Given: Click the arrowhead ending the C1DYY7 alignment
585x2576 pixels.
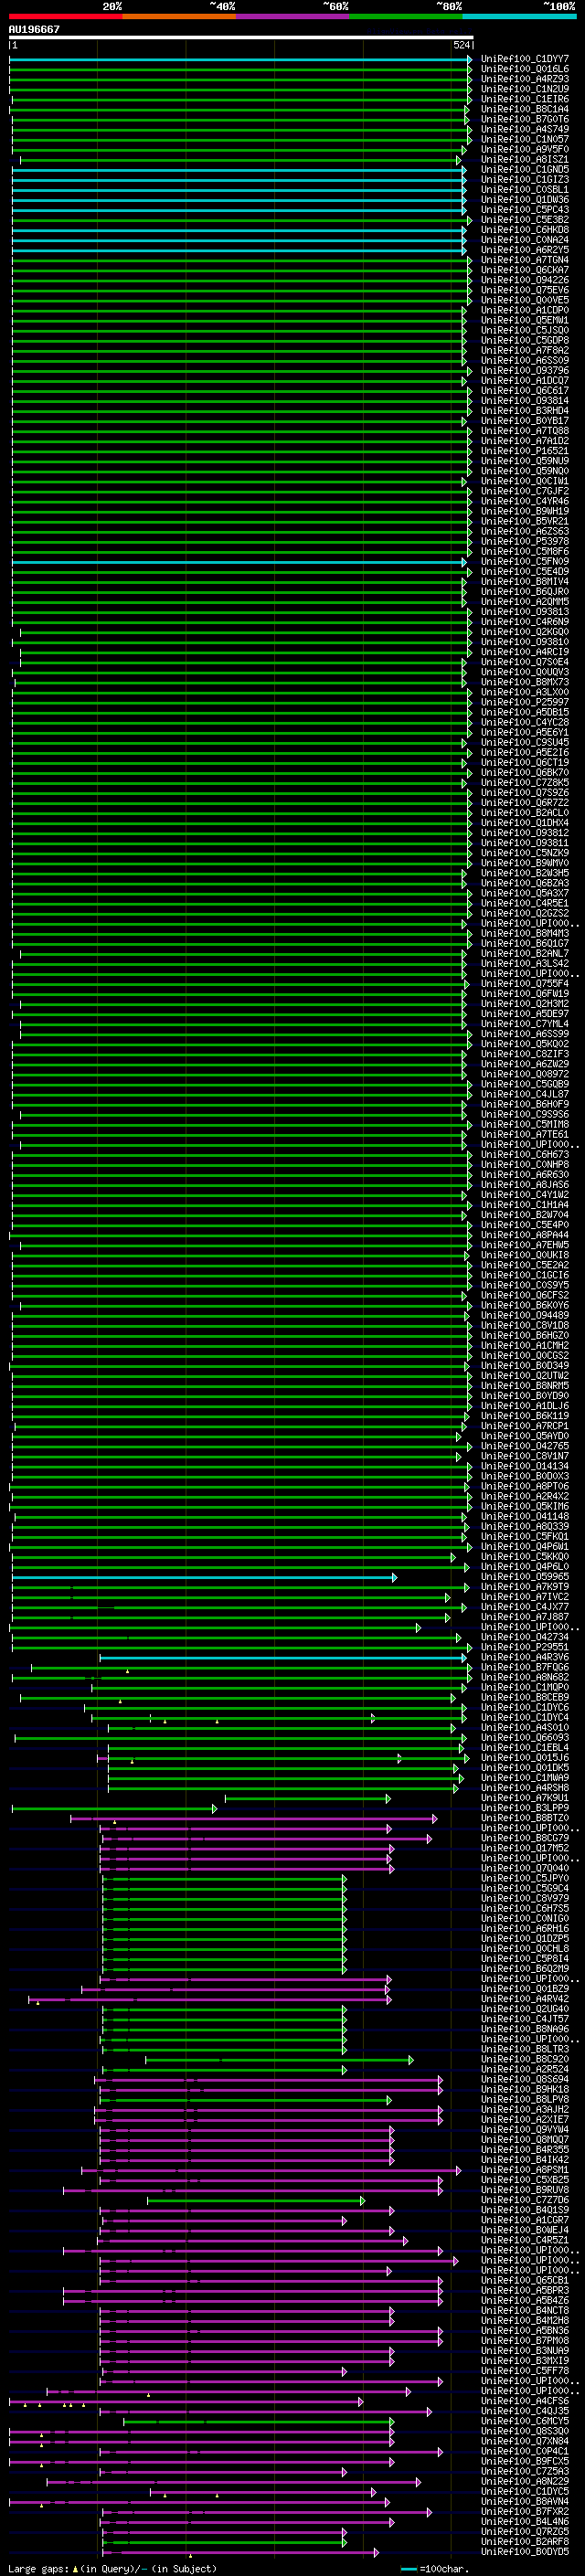Looking at the screenshot, I should pos(470,60).
